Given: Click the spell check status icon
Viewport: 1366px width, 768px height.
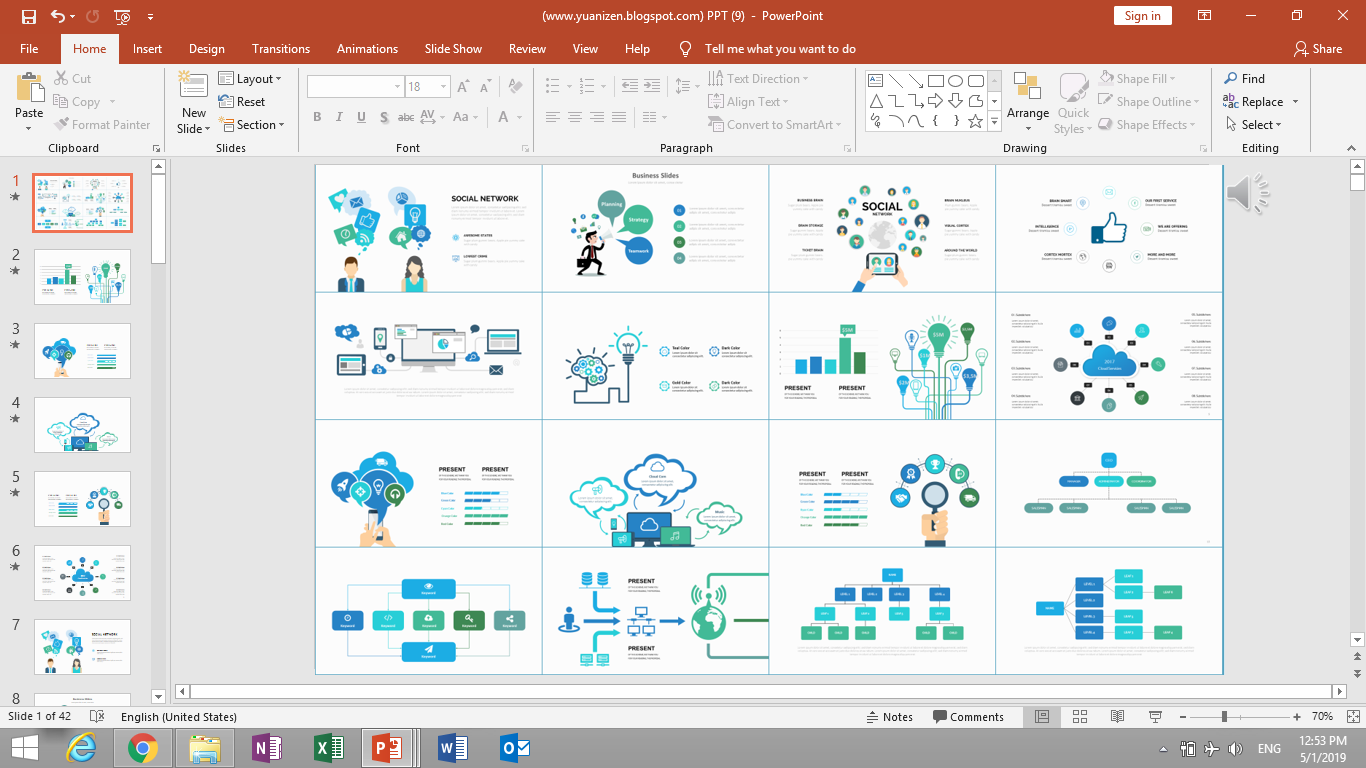Looking at the screenshot, I should 97,717.
